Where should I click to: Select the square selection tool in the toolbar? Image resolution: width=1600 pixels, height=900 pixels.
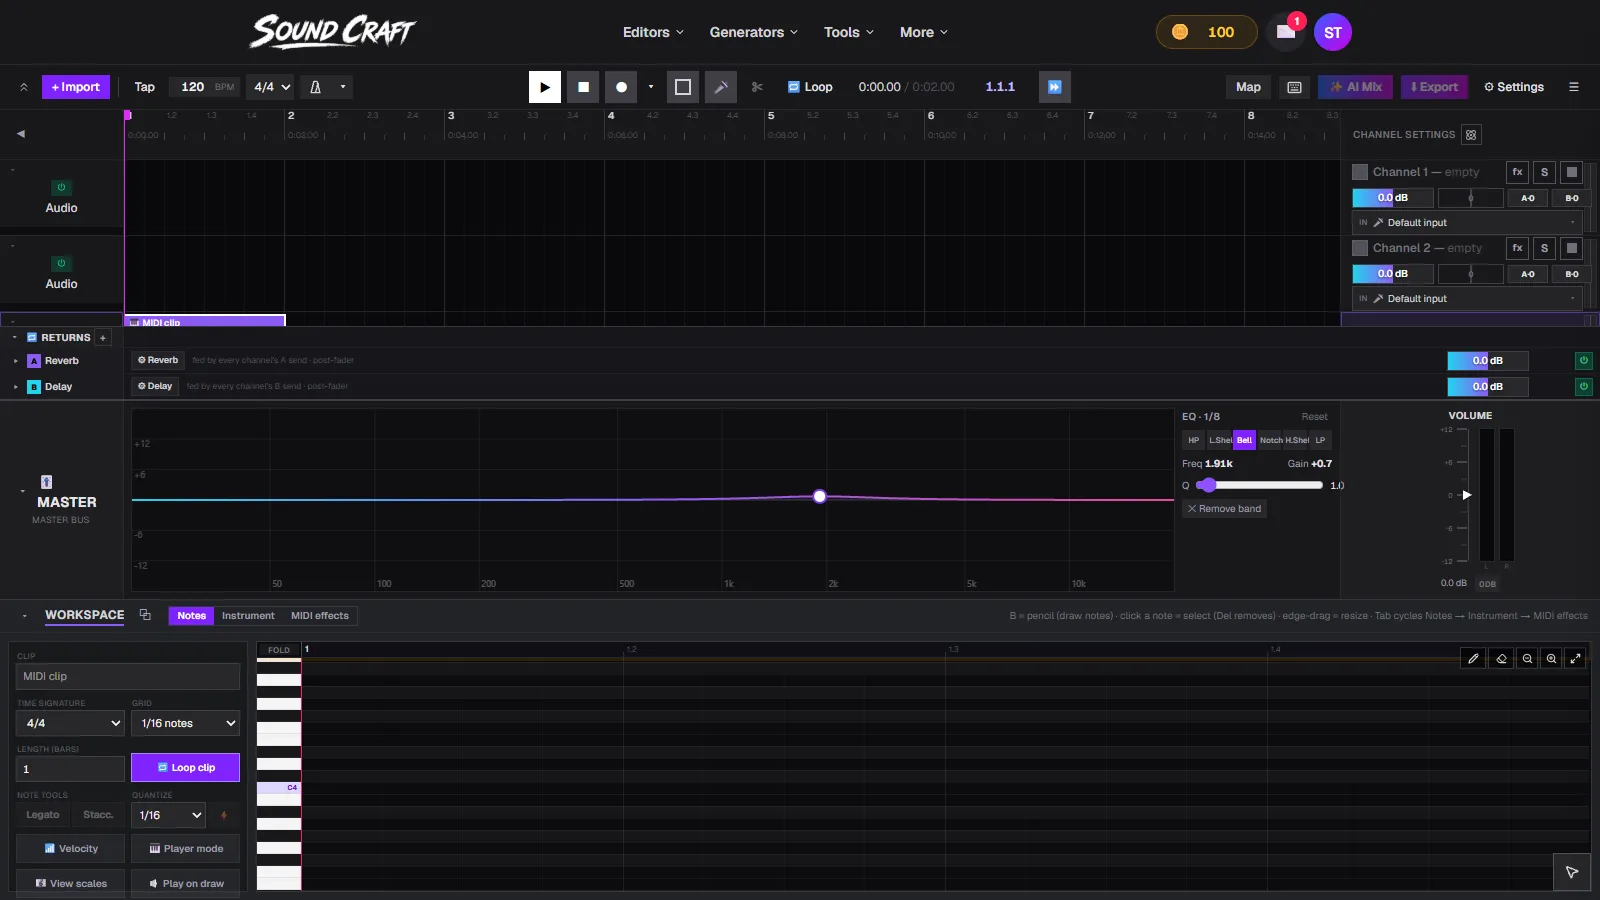click(683, 87)
